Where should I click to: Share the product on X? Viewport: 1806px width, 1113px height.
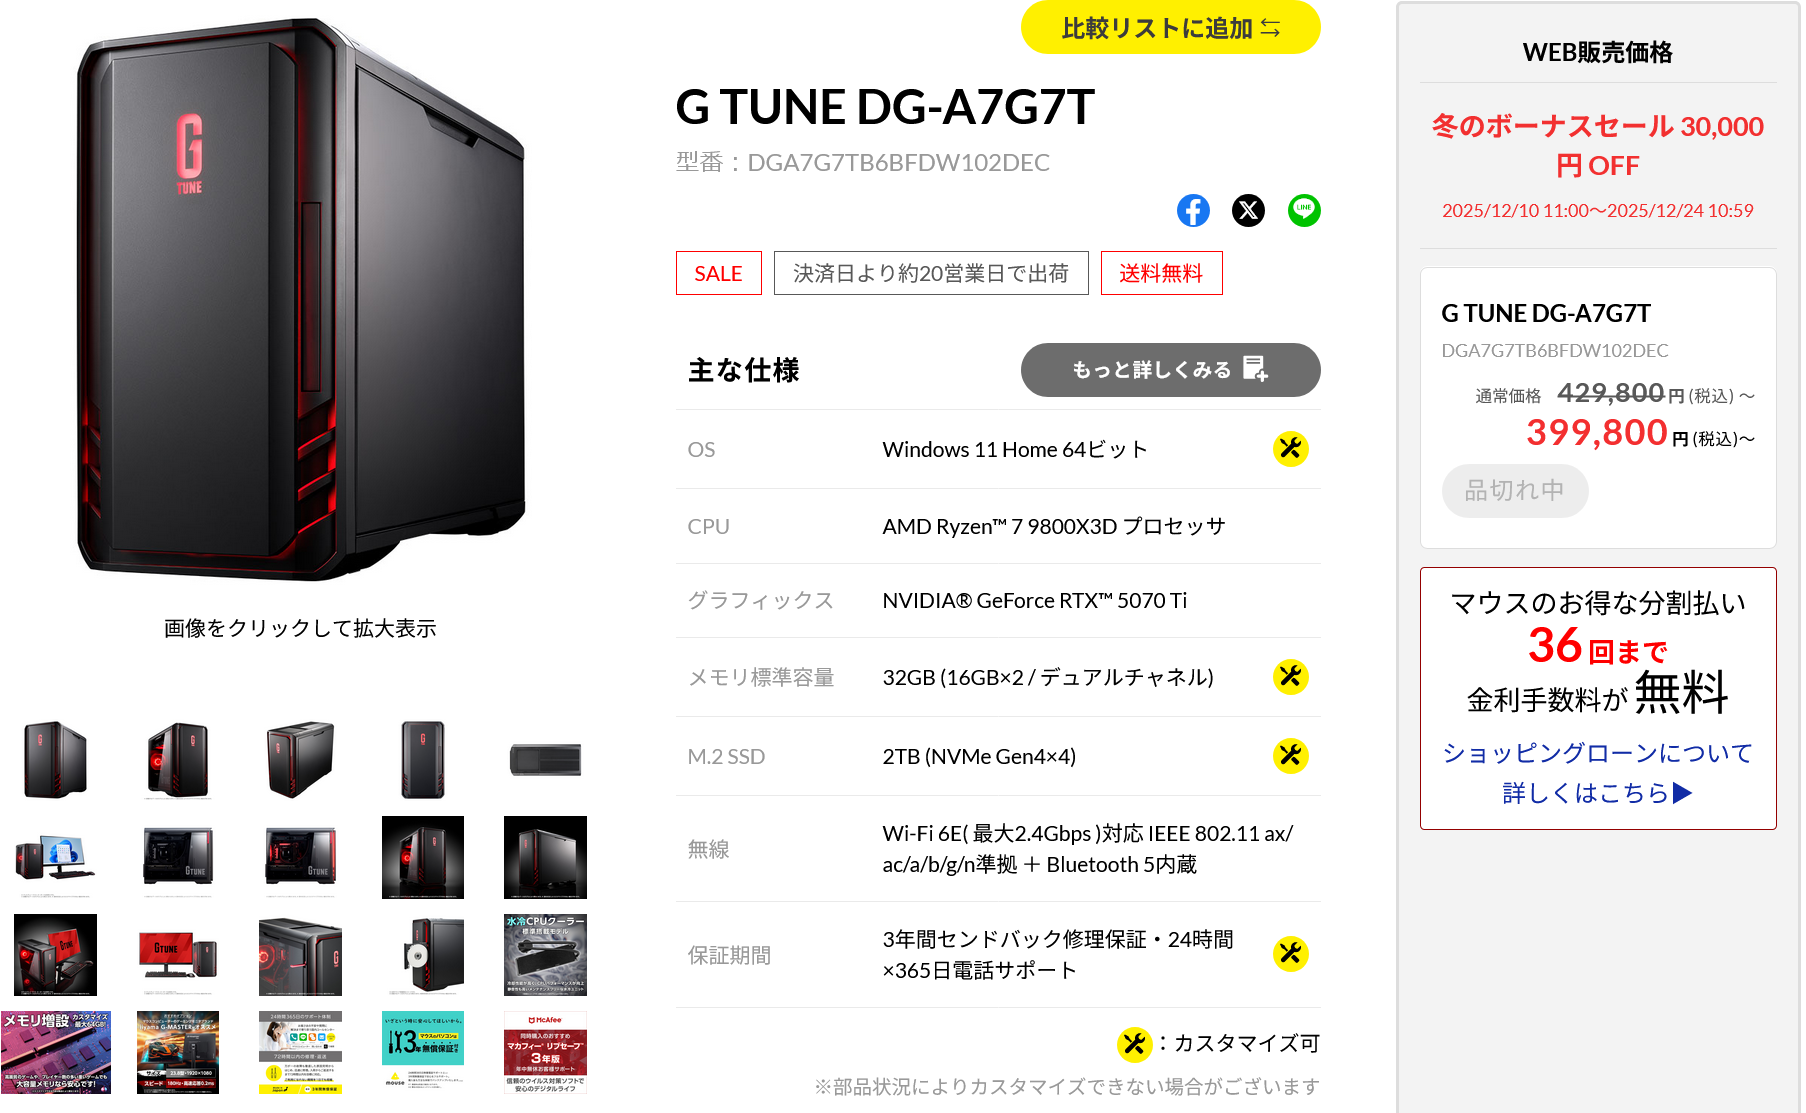tap(1248, 210)
